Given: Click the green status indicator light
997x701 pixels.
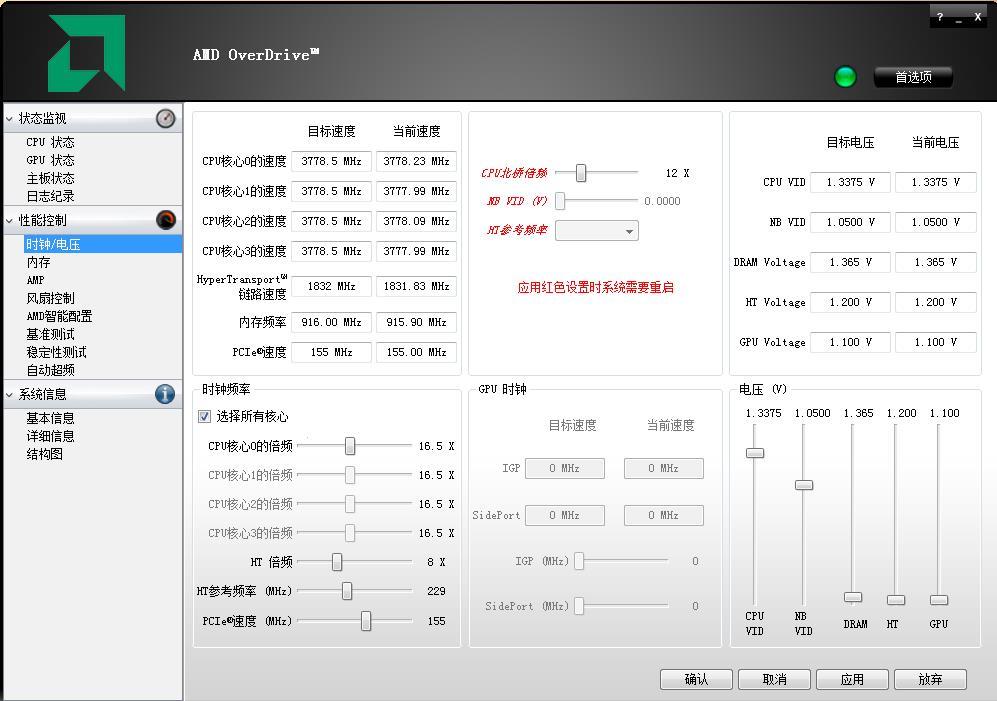Looking at the screenshot, I should (x=845, y=77).
